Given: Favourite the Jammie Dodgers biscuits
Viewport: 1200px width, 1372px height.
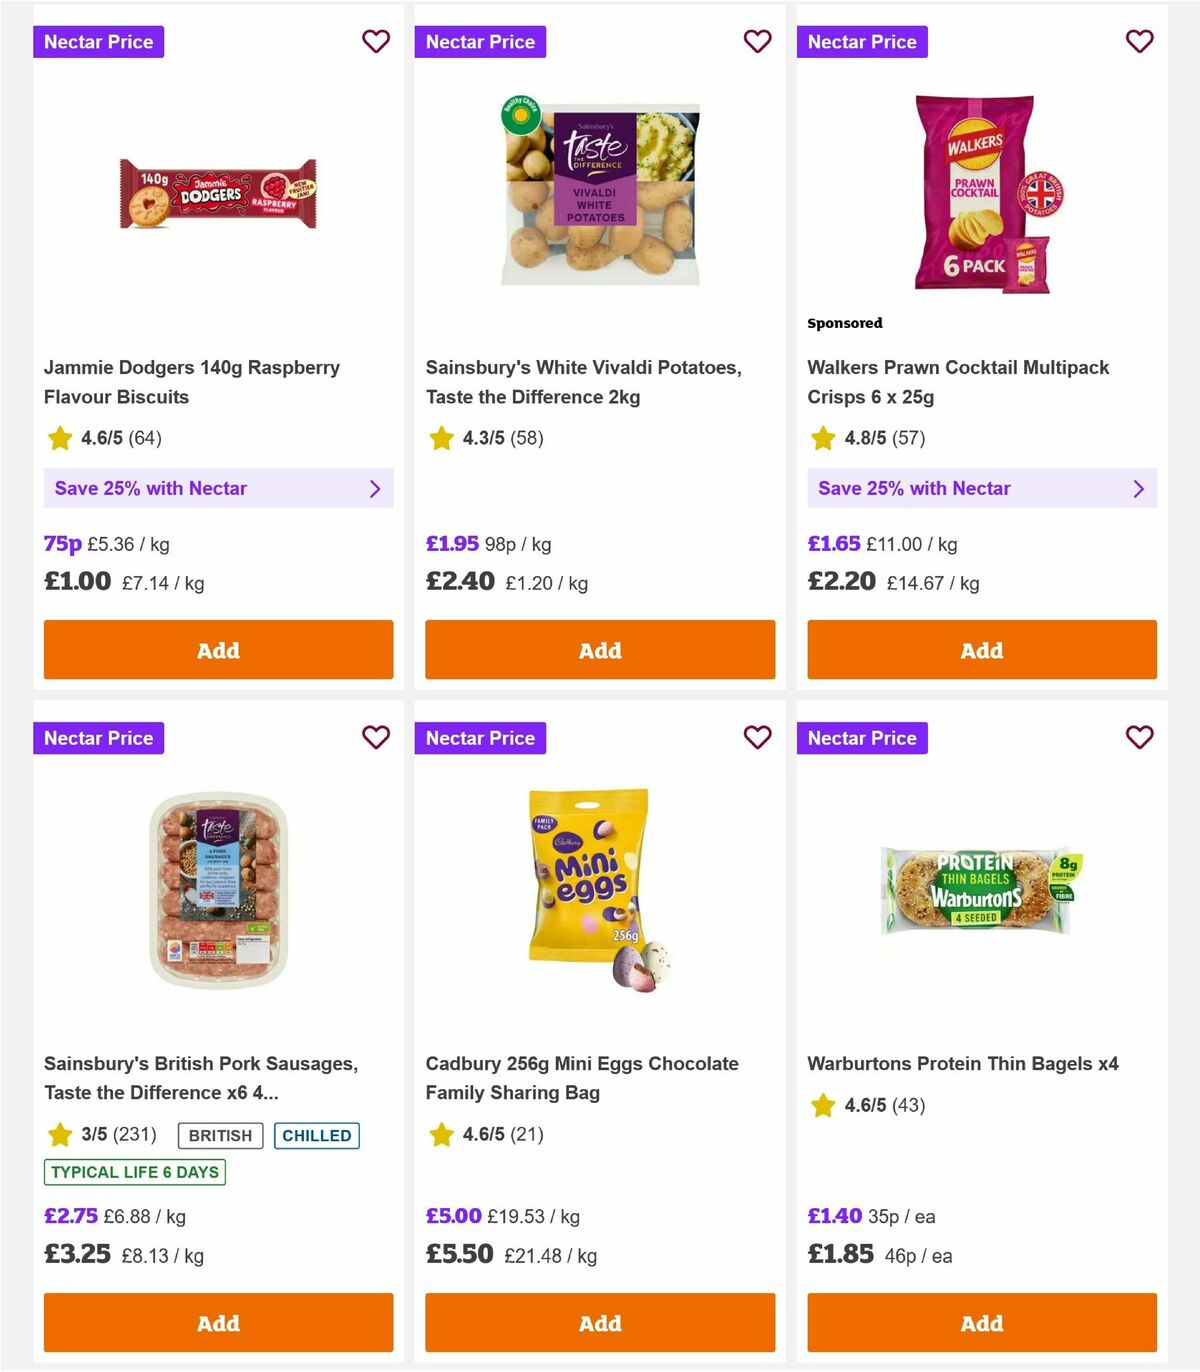Looking at the screenshot, I should pyautogui.click(x=376, y=42).
